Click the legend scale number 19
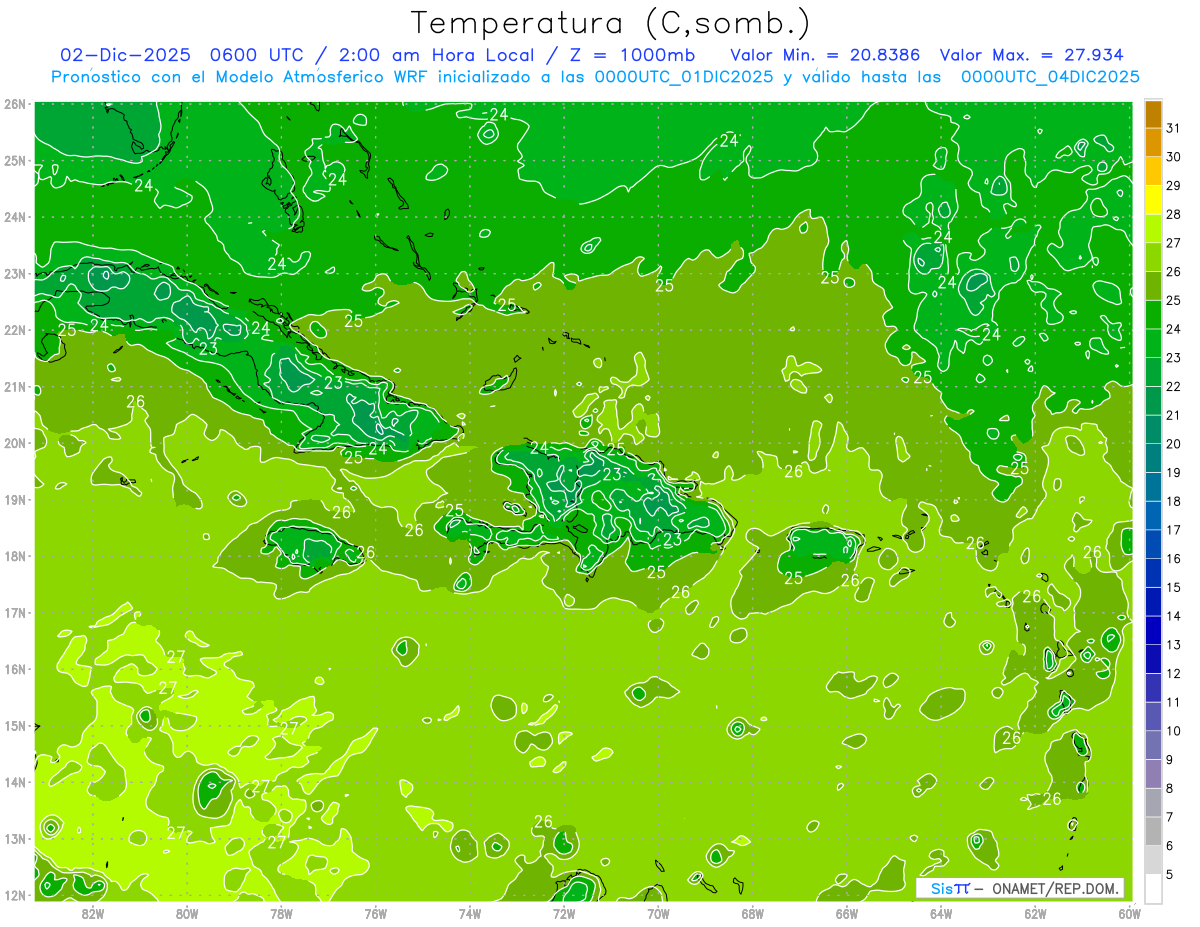The image size is (1200, 927). coord(1173,472)
